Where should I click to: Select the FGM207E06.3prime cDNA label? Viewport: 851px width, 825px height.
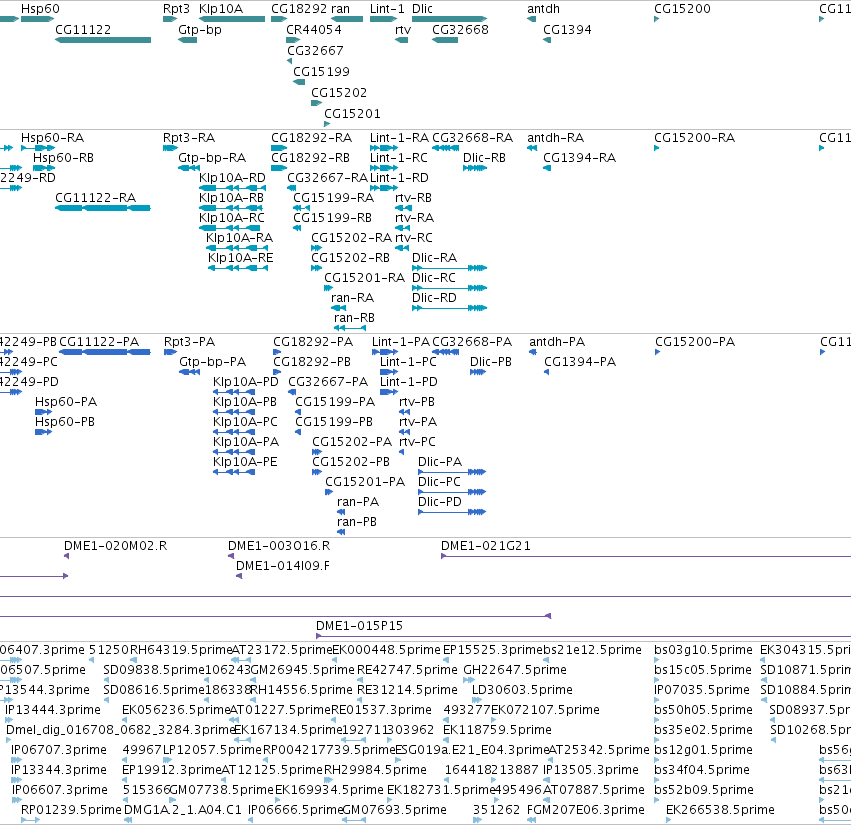coord(586,809)
